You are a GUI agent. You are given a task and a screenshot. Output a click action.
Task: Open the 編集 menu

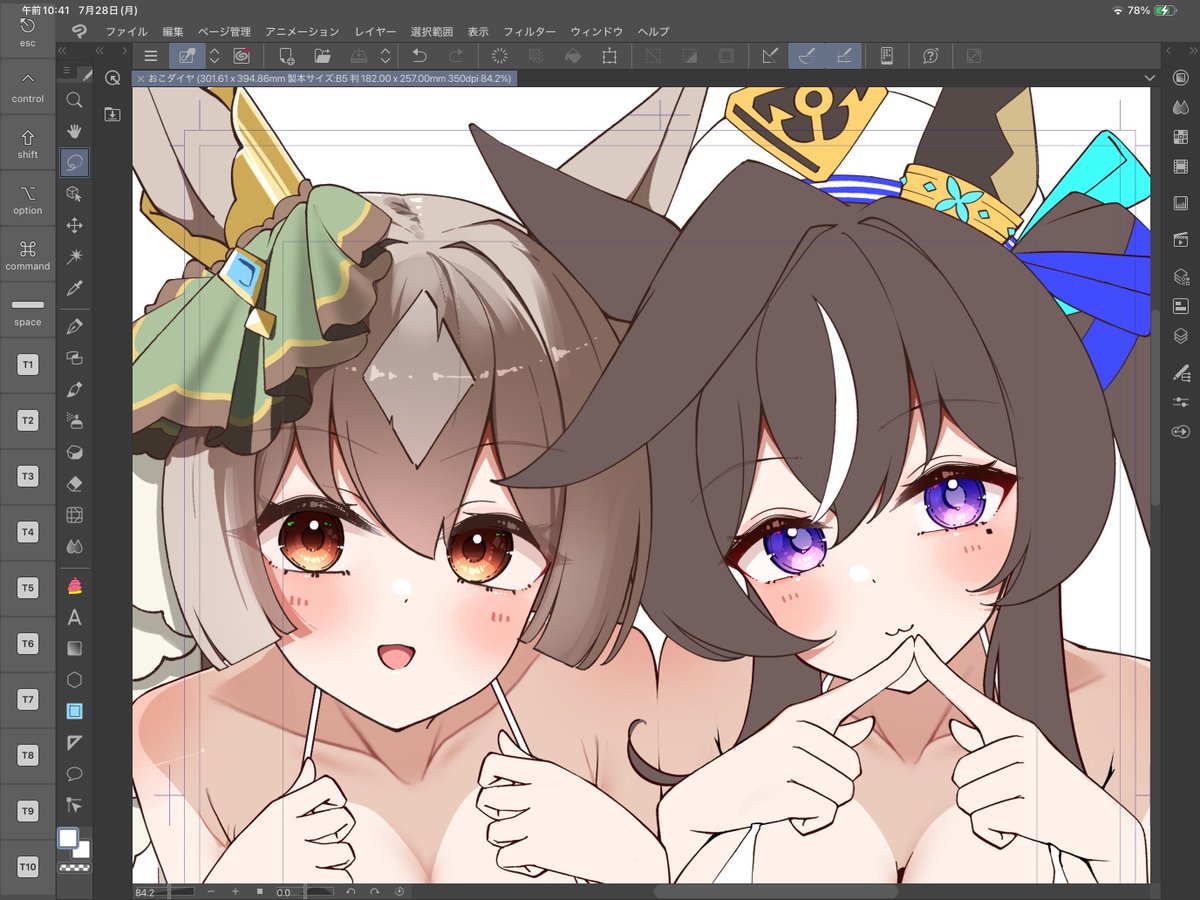(x=173, y=32)
